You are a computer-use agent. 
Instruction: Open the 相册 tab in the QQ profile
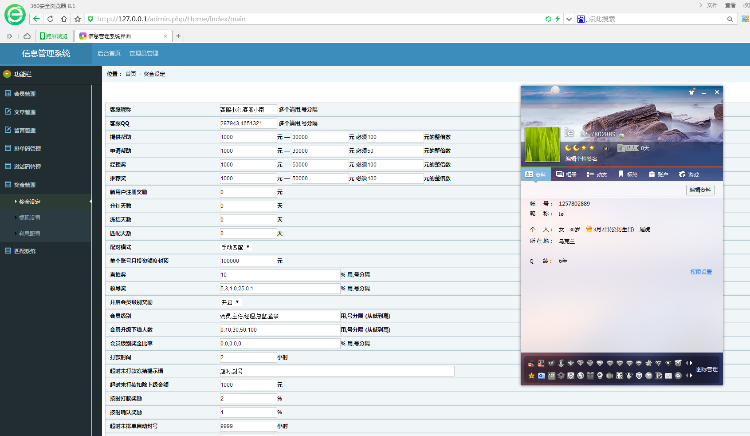[566, 174]
